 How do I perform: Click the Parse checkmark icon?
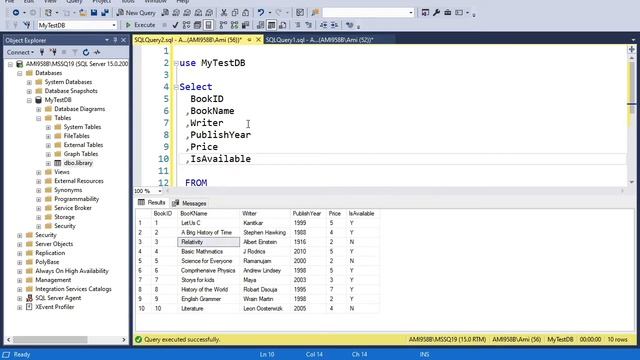pyautogui.click(x=175, y=25)
